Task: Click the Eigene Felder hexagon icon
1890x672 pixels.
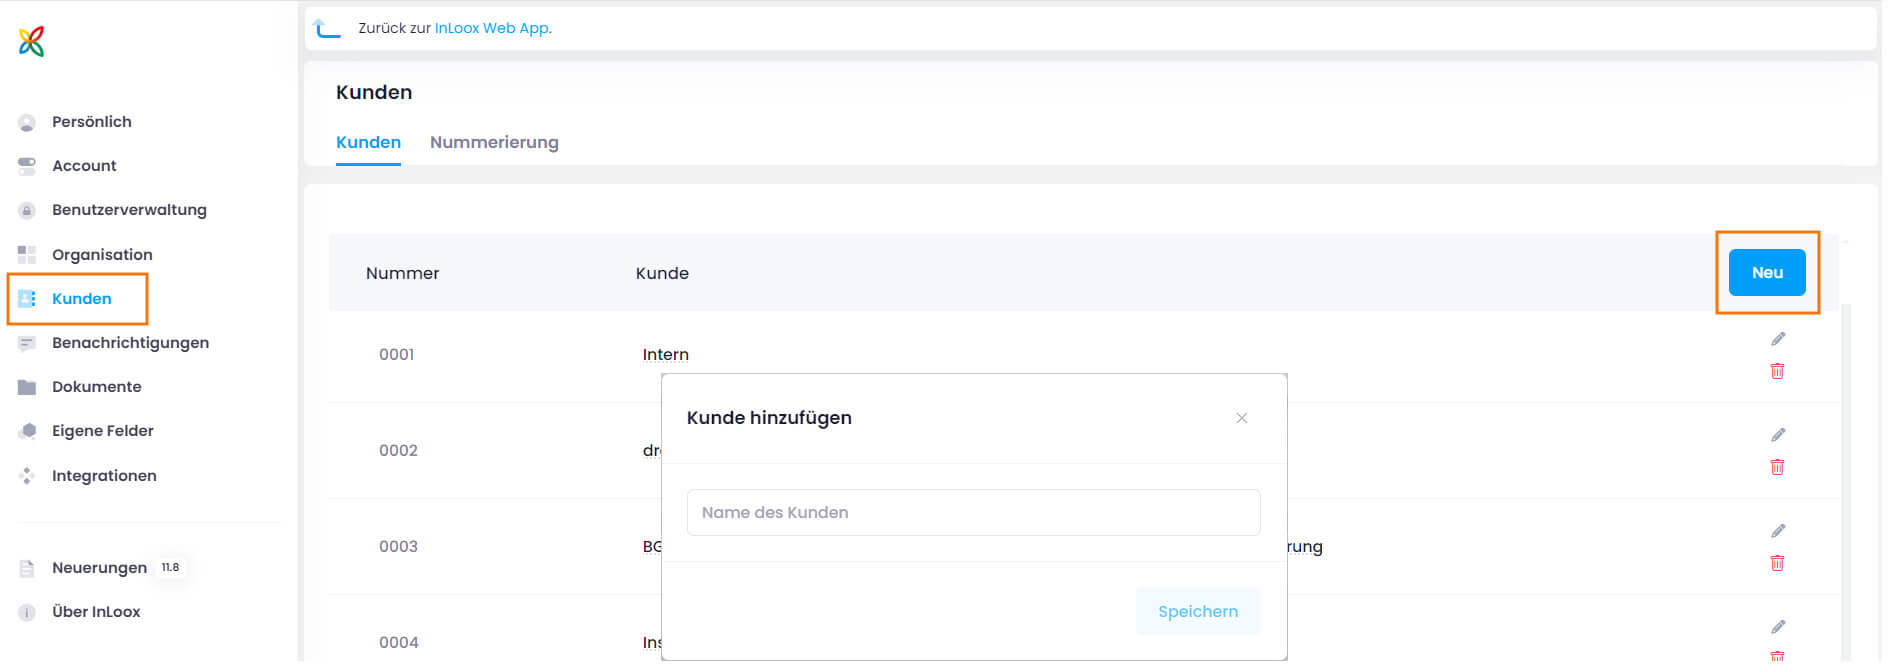Action: coord(27,431)
